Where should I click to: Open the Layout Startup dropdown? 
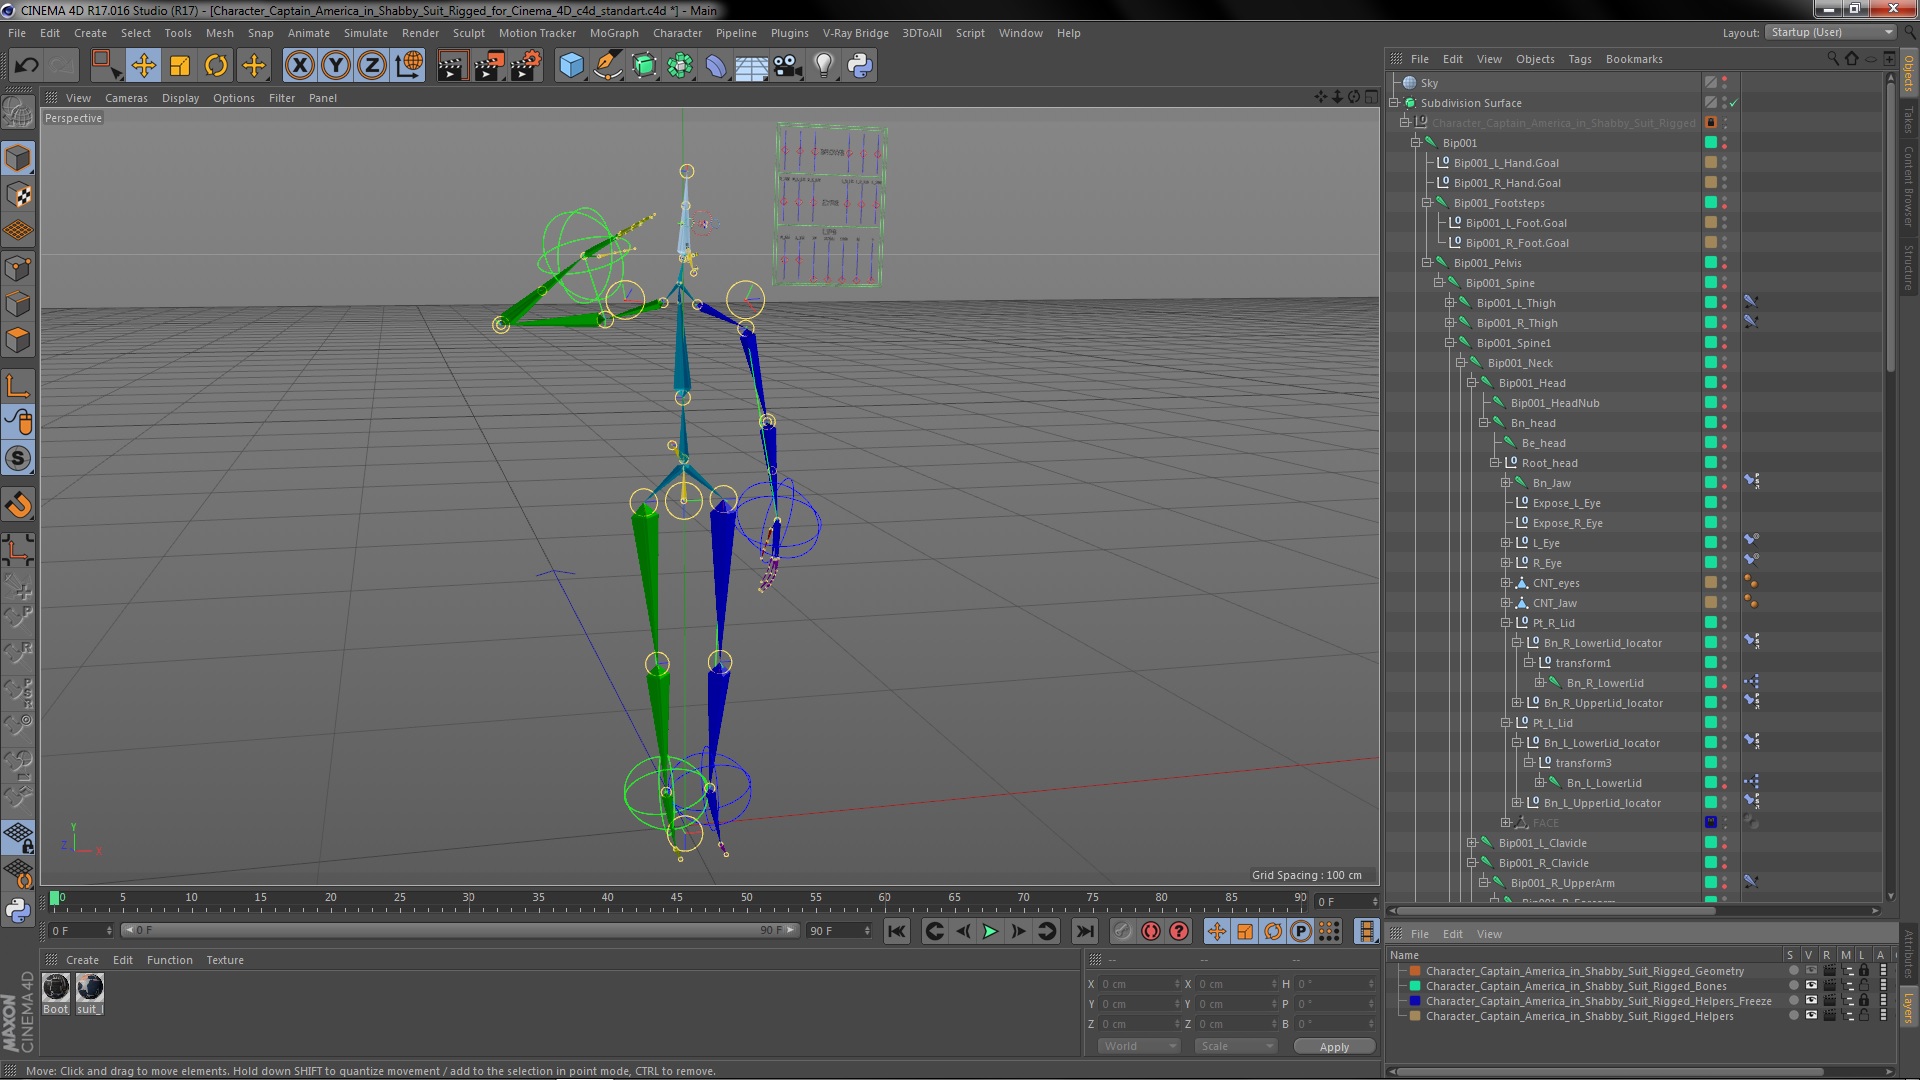pyautogui.click(x=1831, y=32)
